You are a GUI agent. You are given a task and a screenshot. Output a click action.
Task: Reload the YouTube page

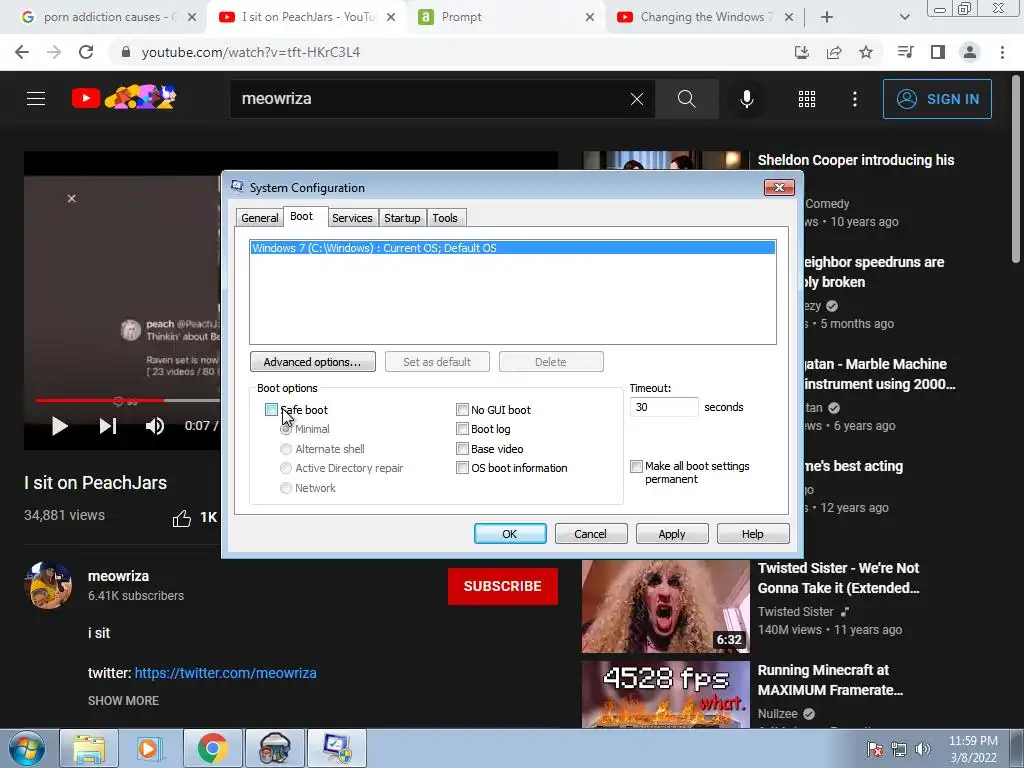86,52
